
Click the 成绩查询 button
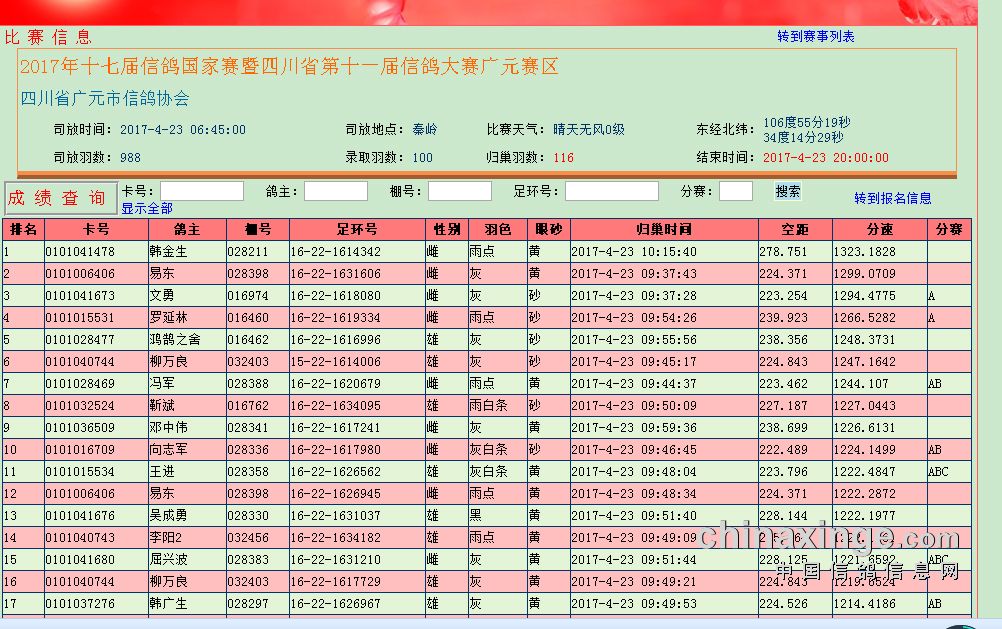pos(58,198)
